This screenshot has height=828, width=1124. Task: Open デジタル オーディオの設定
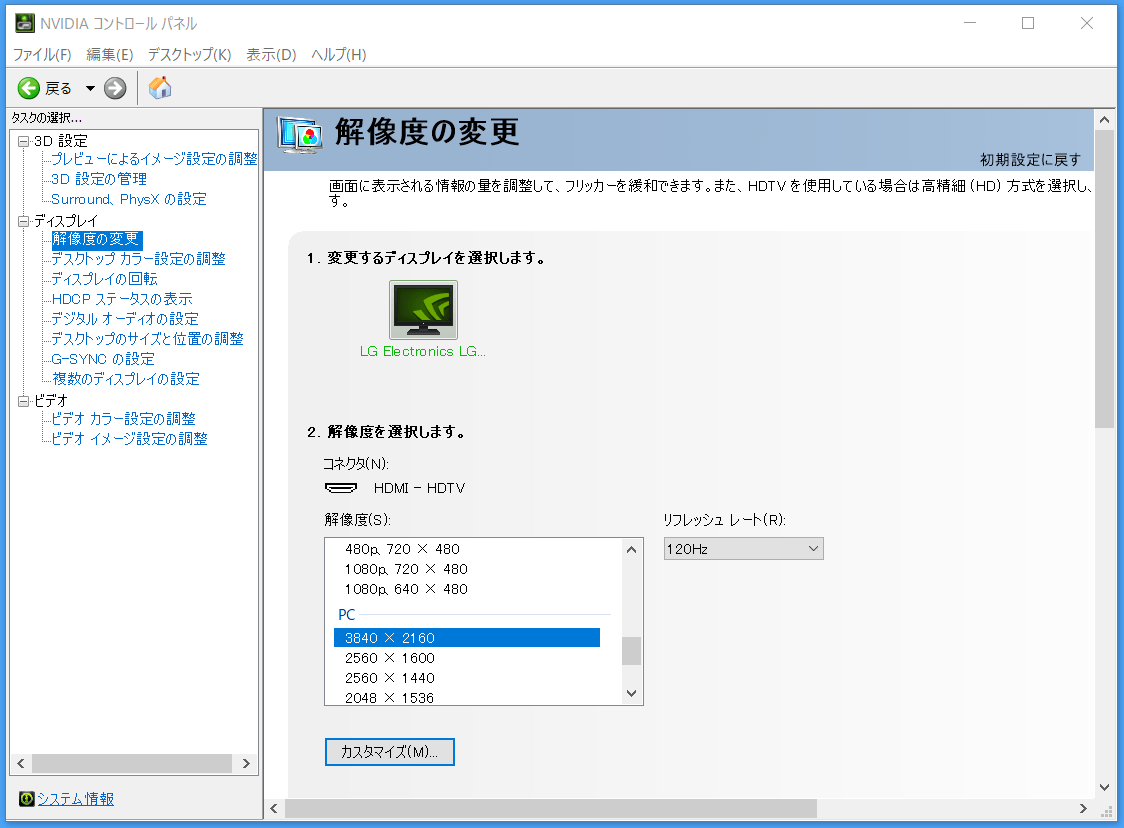(x=125, y=319)
